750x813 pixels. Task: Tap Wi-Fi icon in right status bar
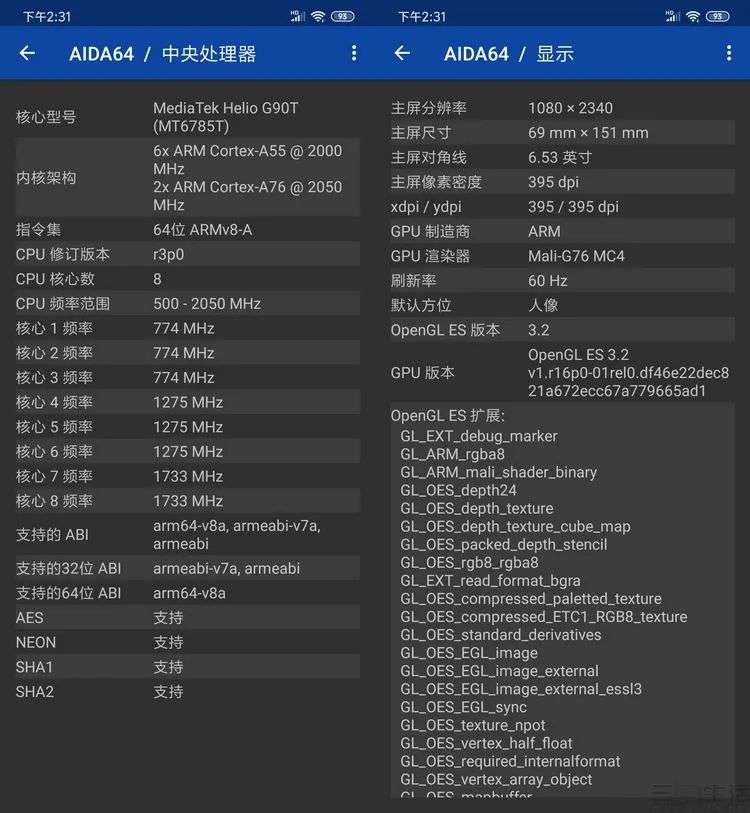click(x=693, y=17)
